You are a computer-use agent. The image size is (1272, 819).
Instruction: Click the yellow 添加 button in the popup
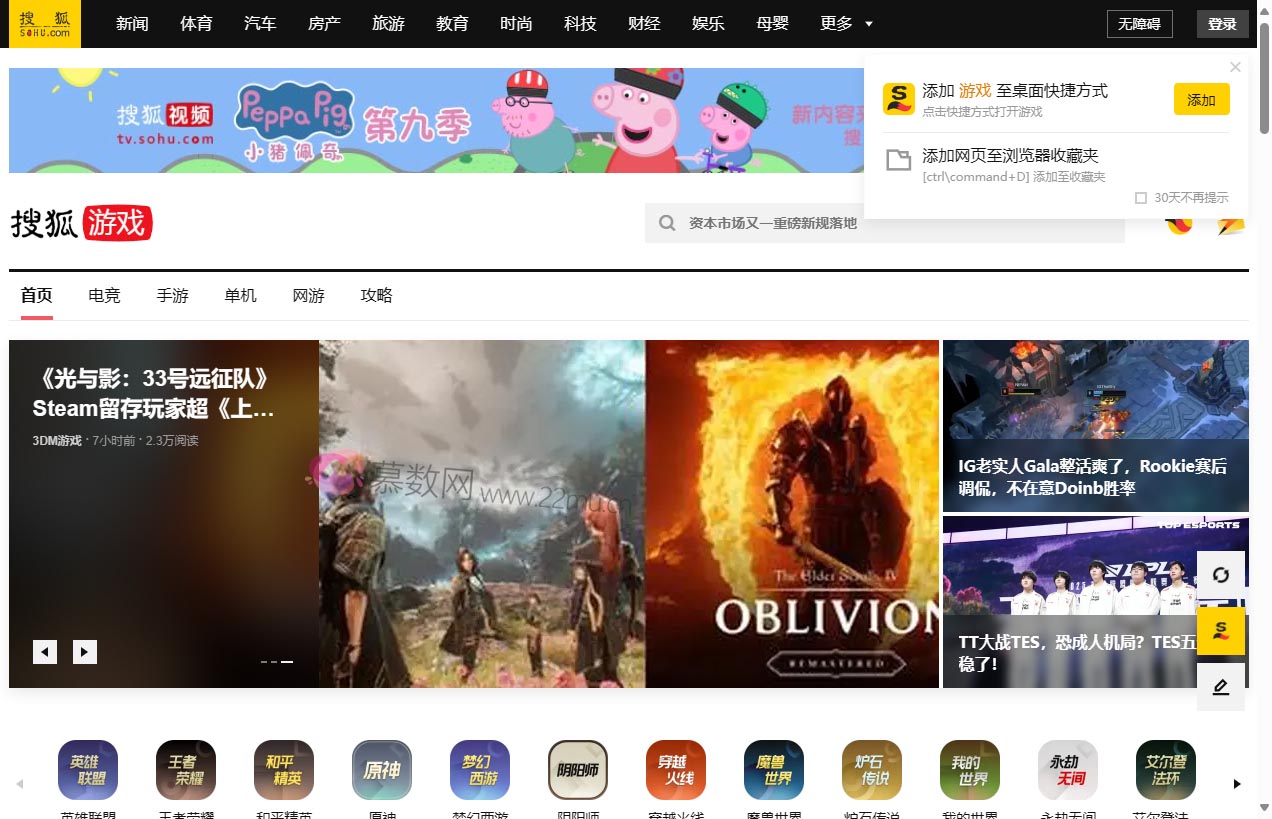(1200, 99)
